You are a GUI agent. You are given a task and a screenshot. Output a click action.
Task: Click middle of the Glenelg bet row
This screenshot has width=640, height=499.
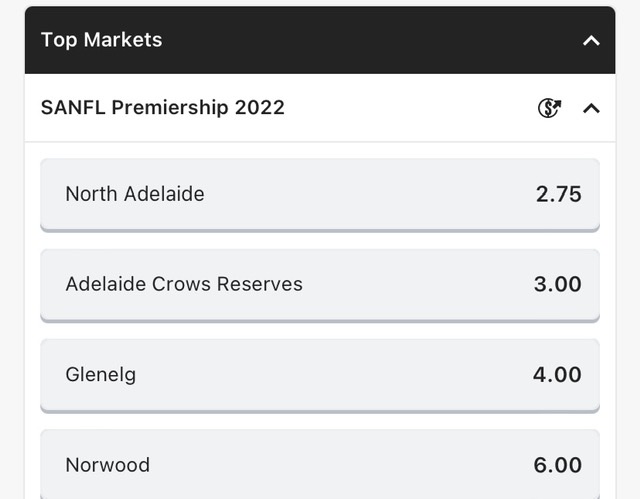pos(320,374)
